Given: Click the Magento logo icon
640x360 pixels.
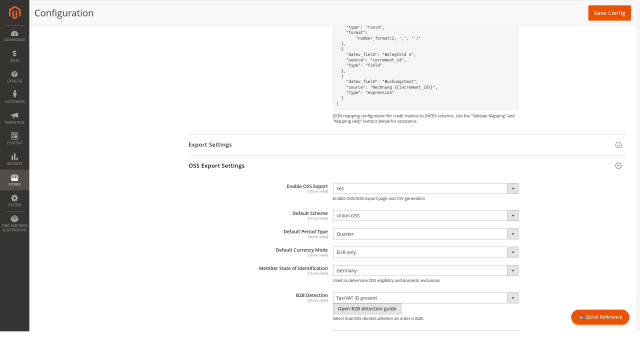Looking at the screenshot, I should 15,13.
